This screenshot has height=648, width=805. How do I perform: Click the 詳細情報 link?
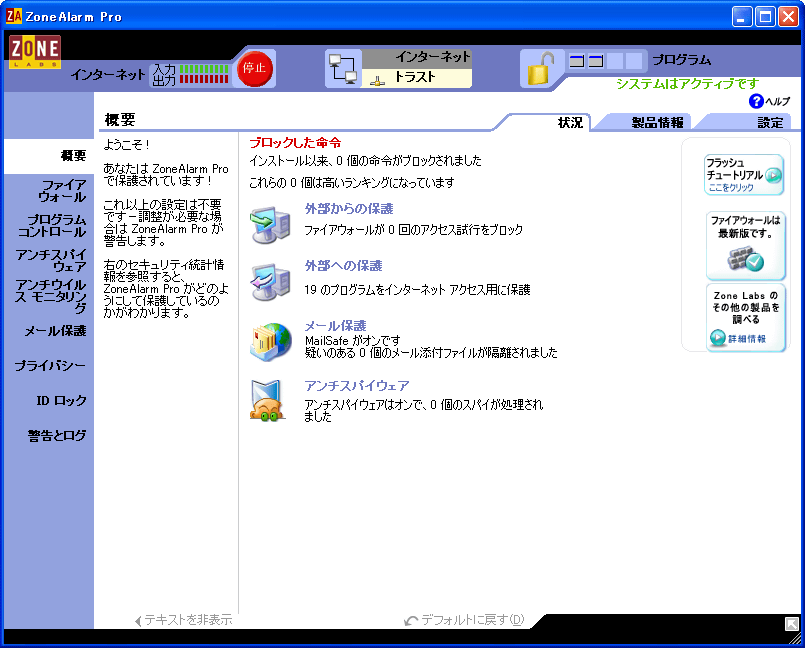pyautogui.click(x=747, y=338)
